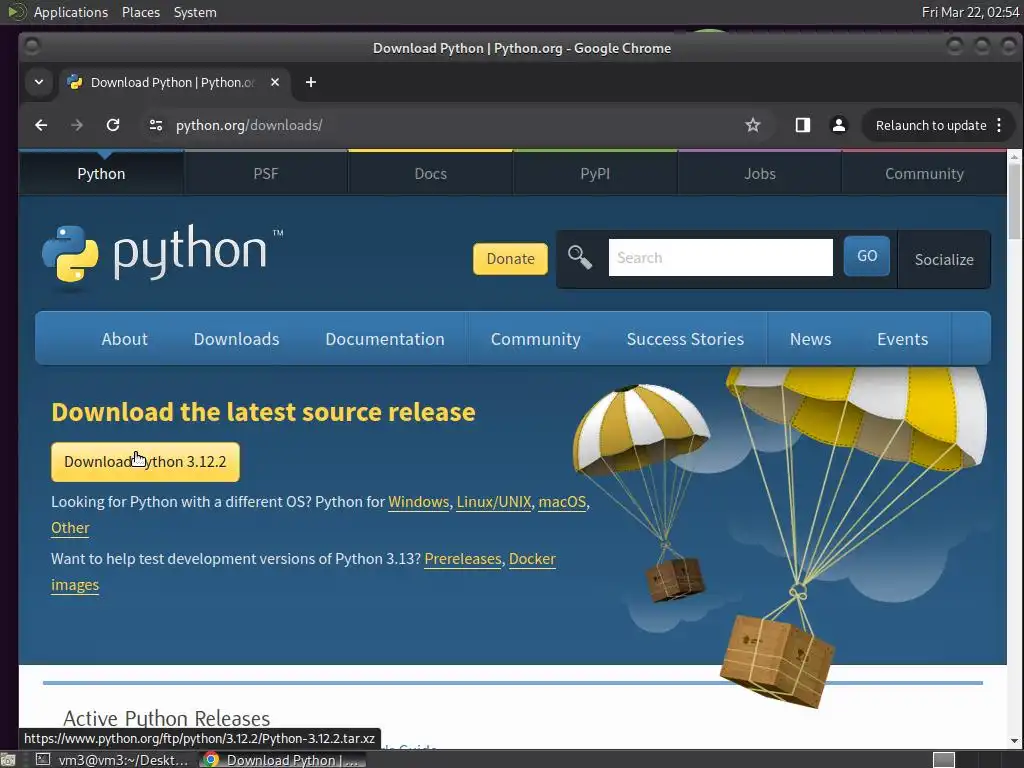This screenshot has width=1024, height=768.
Task: Click the magnifying glass search icon
Action: pos(580,257)
